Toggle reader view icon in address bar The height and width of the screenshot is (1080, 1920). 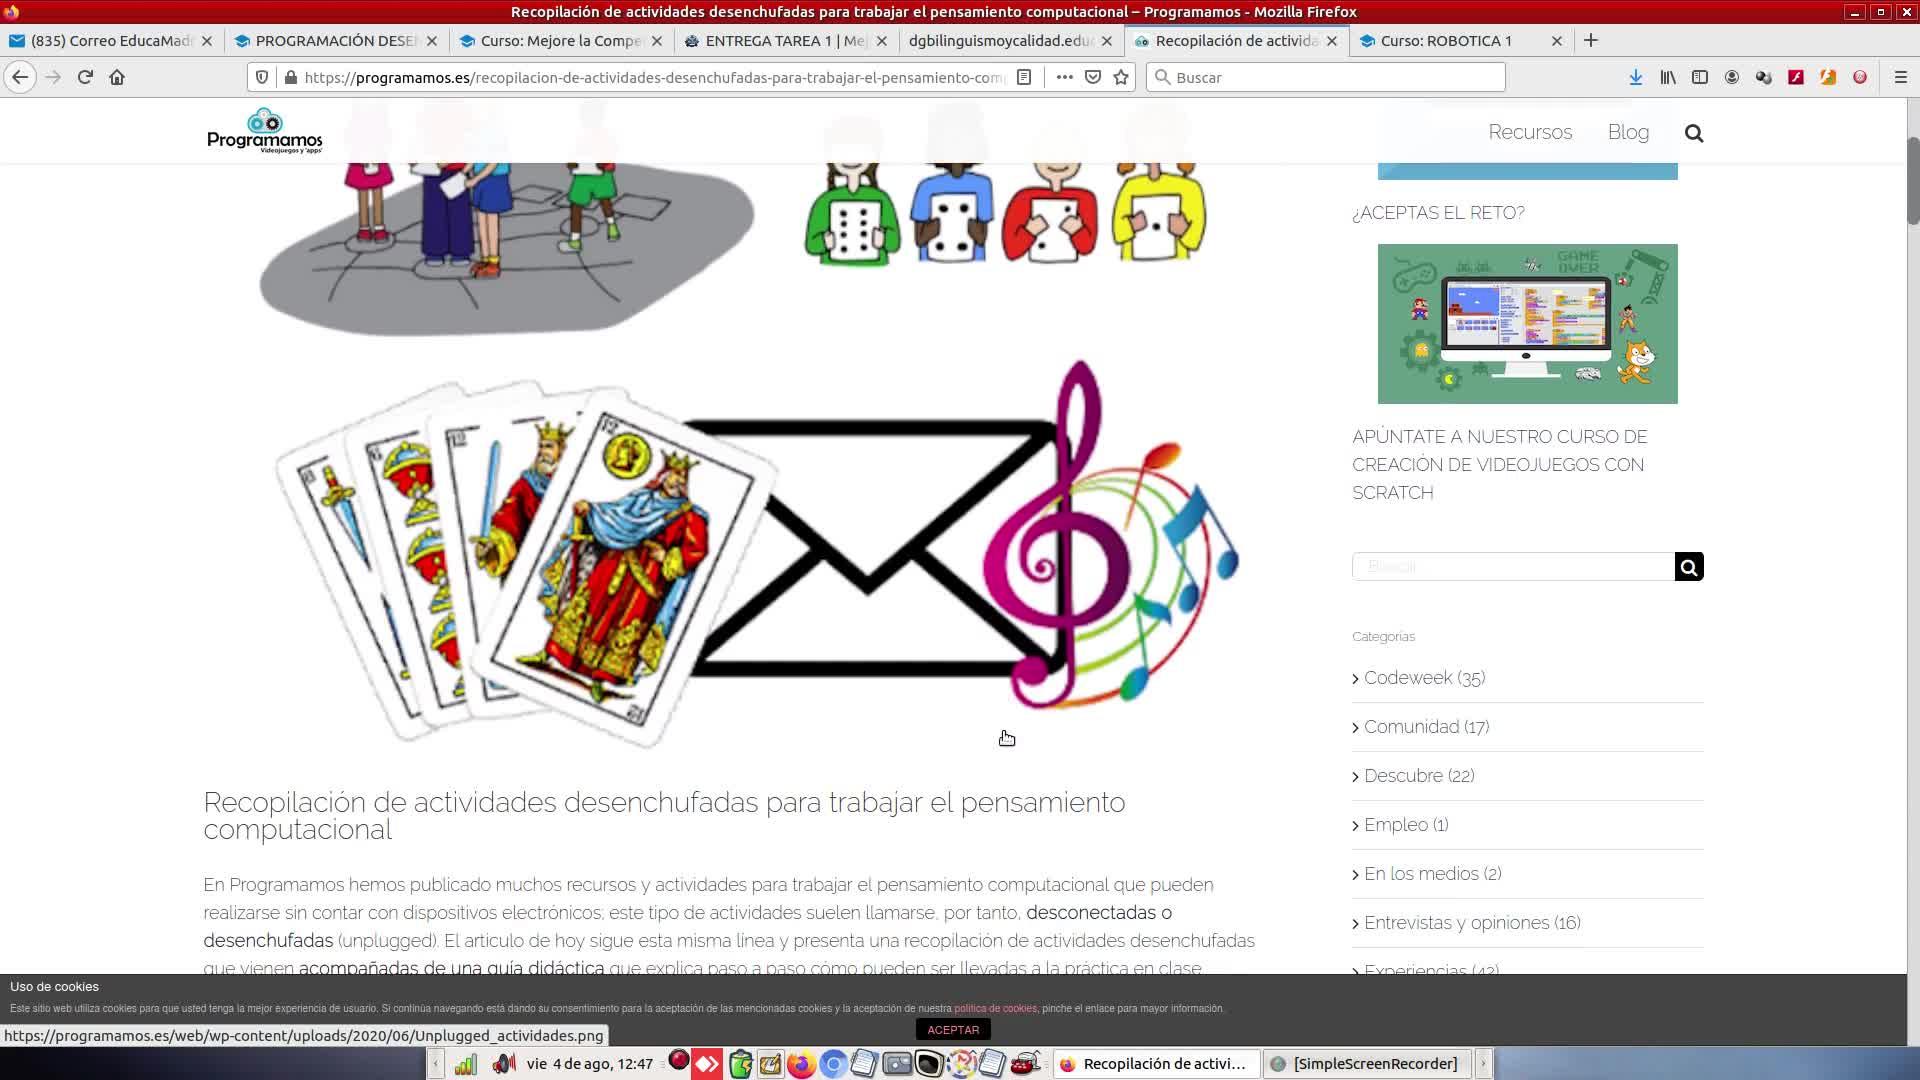tap(1024, 77)
